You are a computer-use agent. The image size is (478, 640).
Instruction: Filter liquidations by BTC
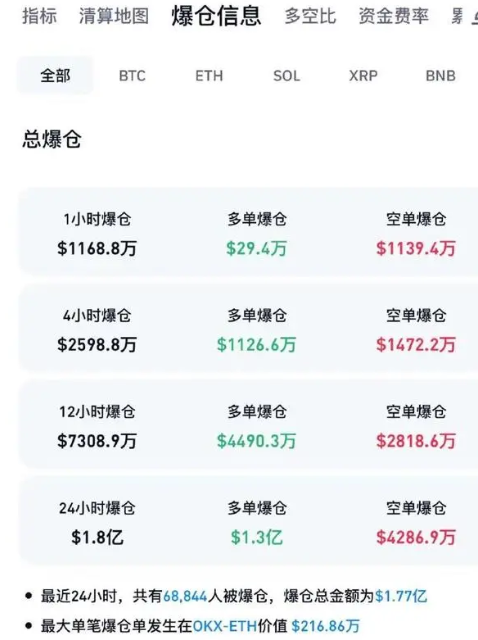[132, 76]
